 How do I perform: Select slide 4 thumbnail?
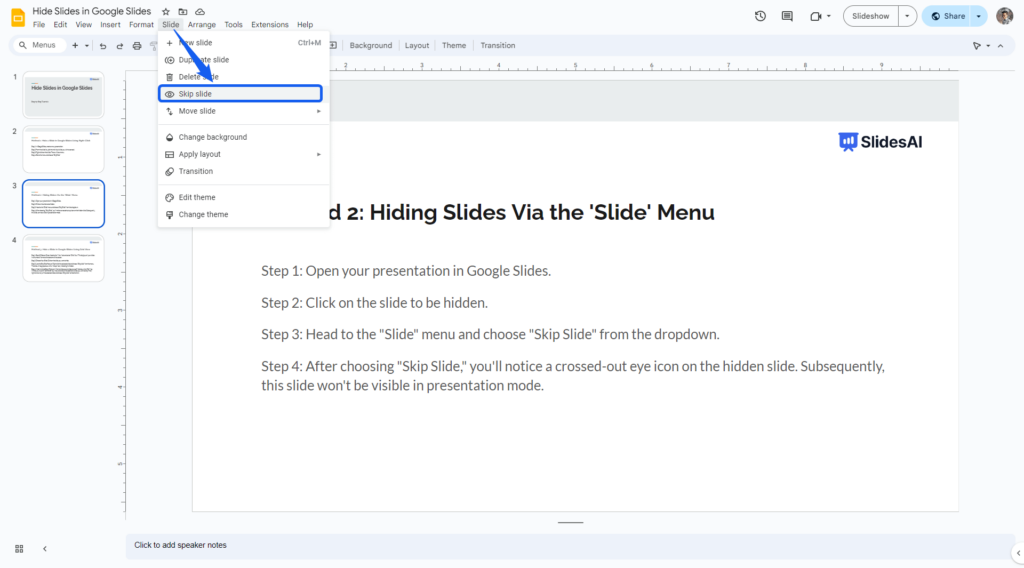63,259
